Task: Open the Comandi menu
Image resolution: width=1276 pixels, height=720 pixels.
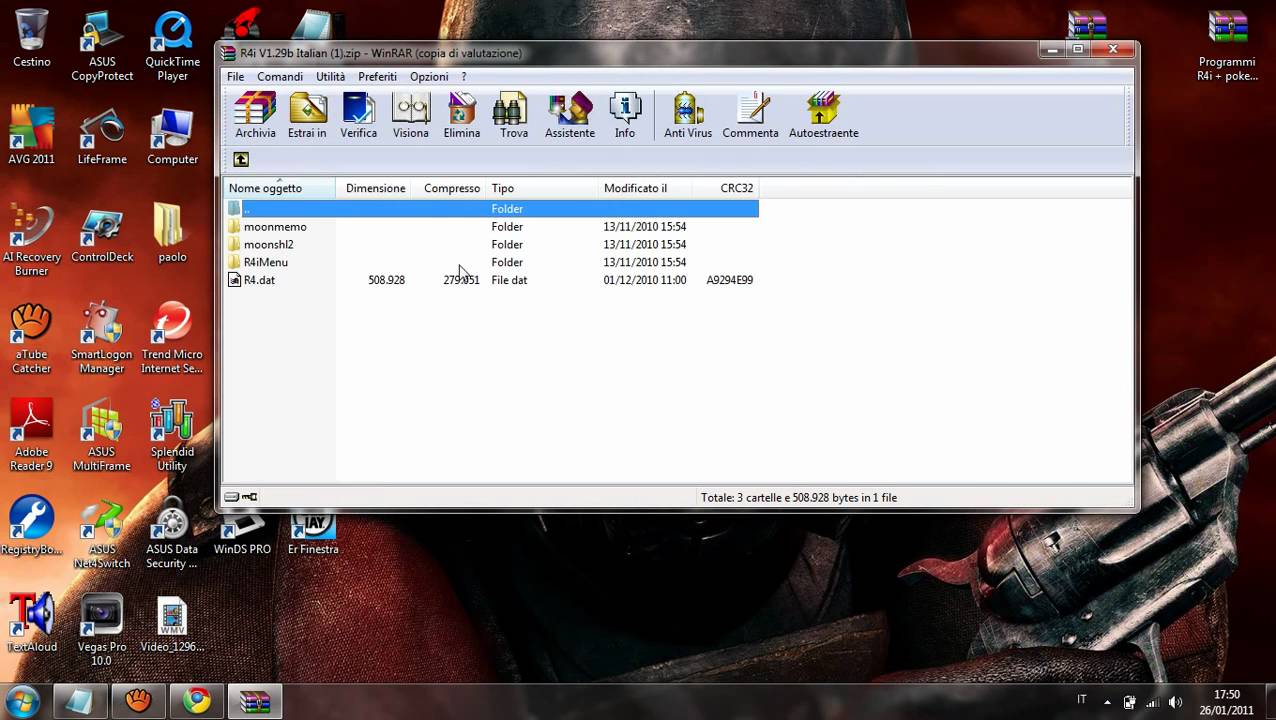Action: coord(280,77)
